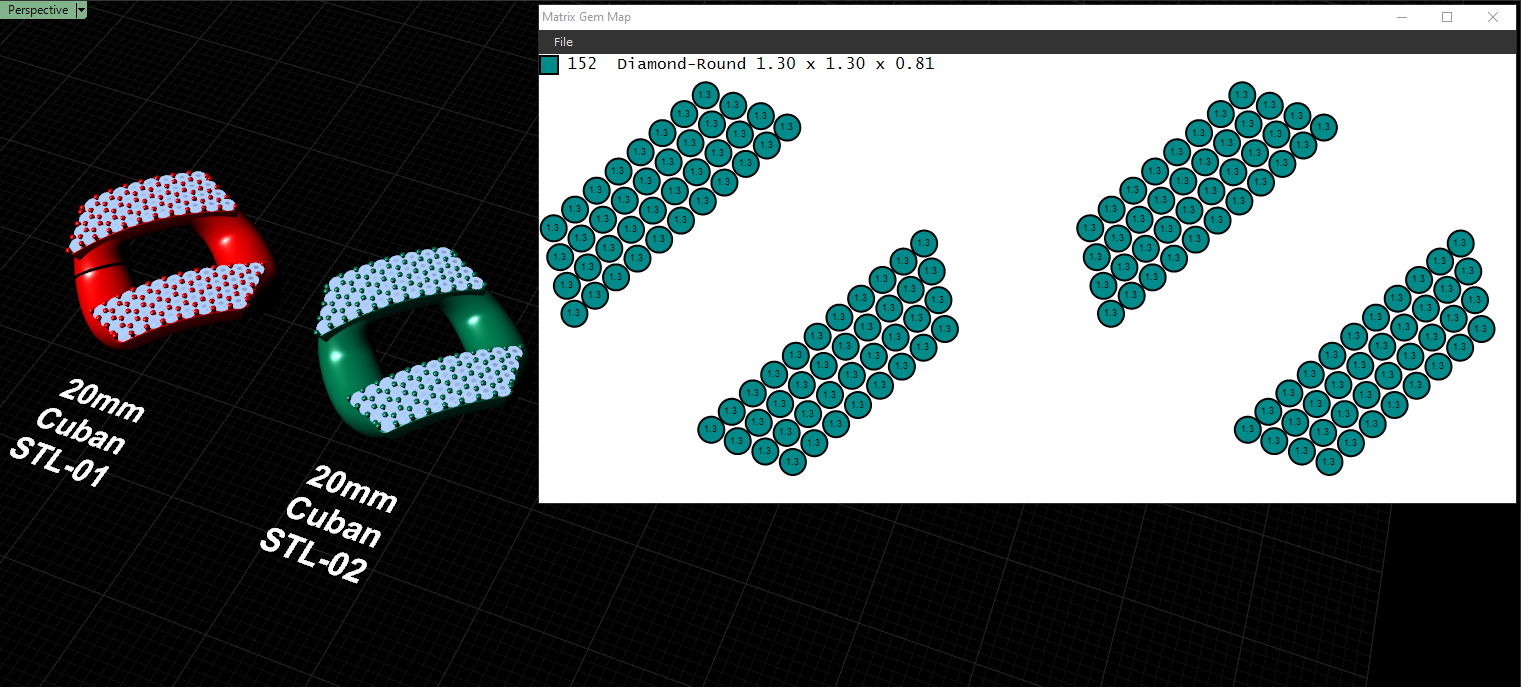Open the File menu in Matrix Gem Map
This screenshot has width=1521, height=687.
(563, 42)
